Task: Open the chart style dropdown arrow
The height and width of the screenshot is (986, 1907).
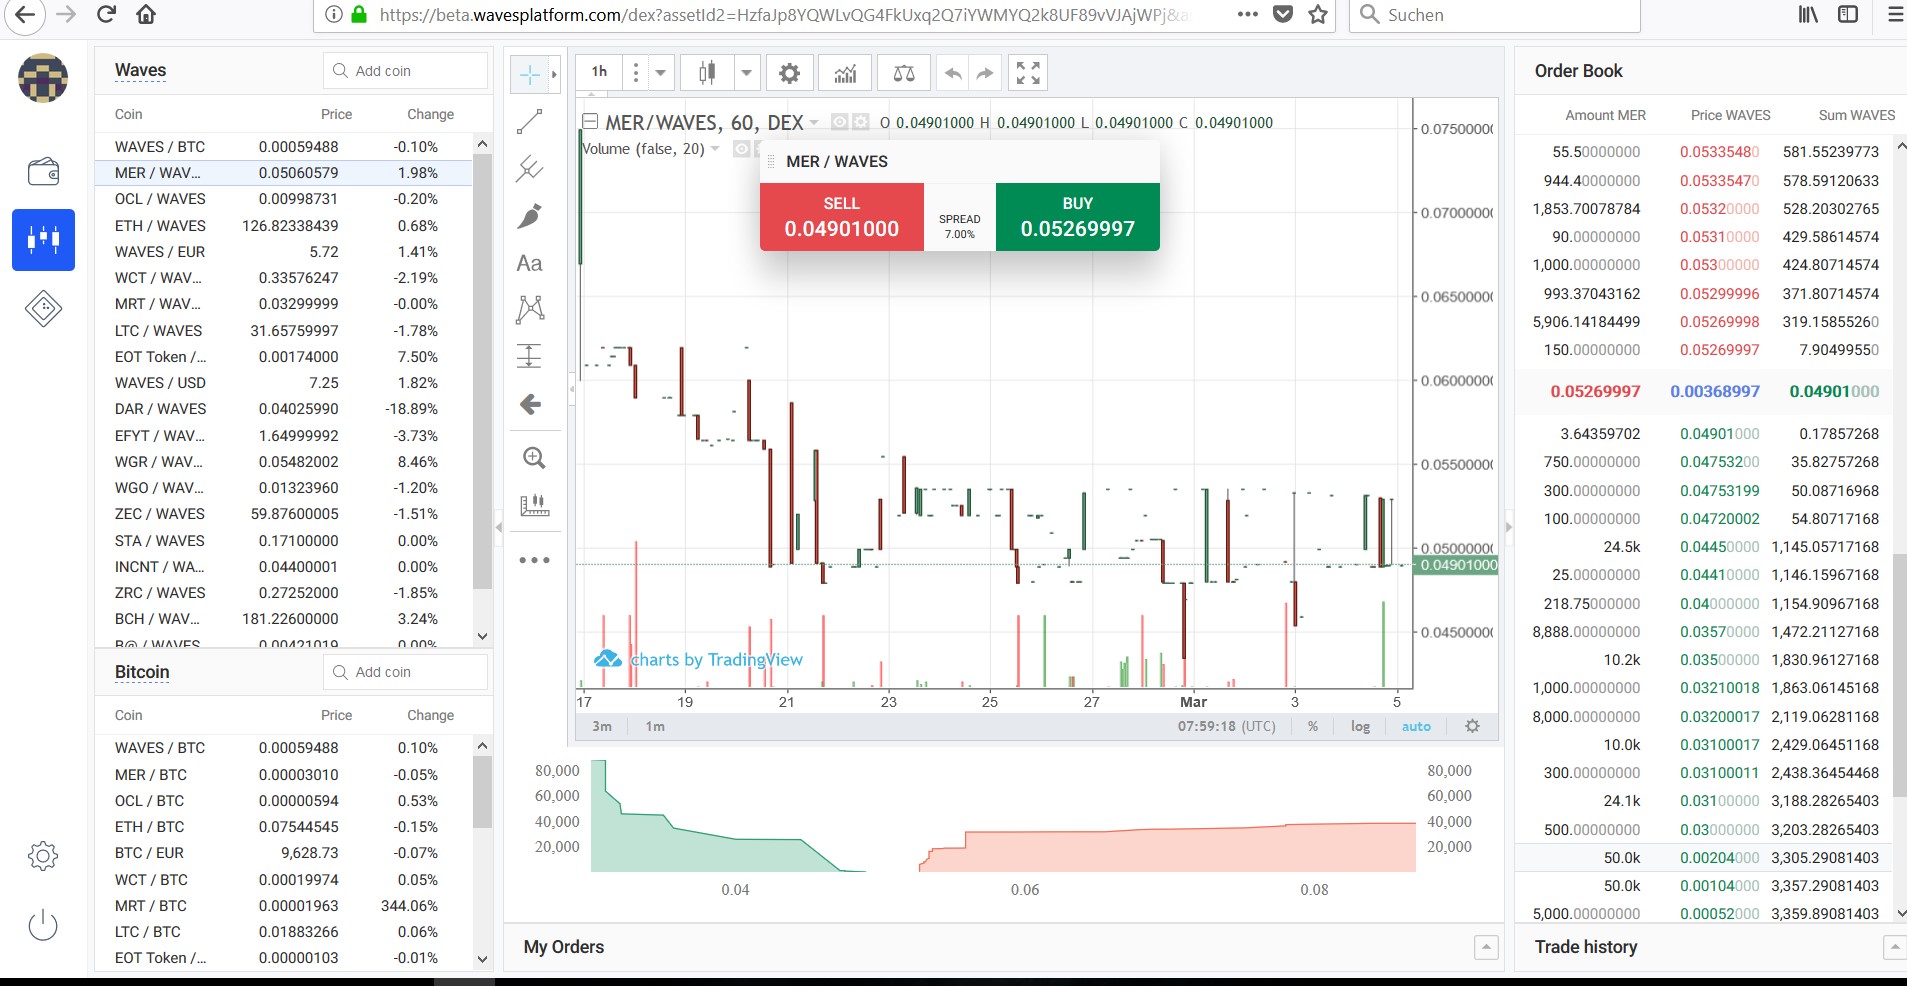Action: click(x=746, y=73)
